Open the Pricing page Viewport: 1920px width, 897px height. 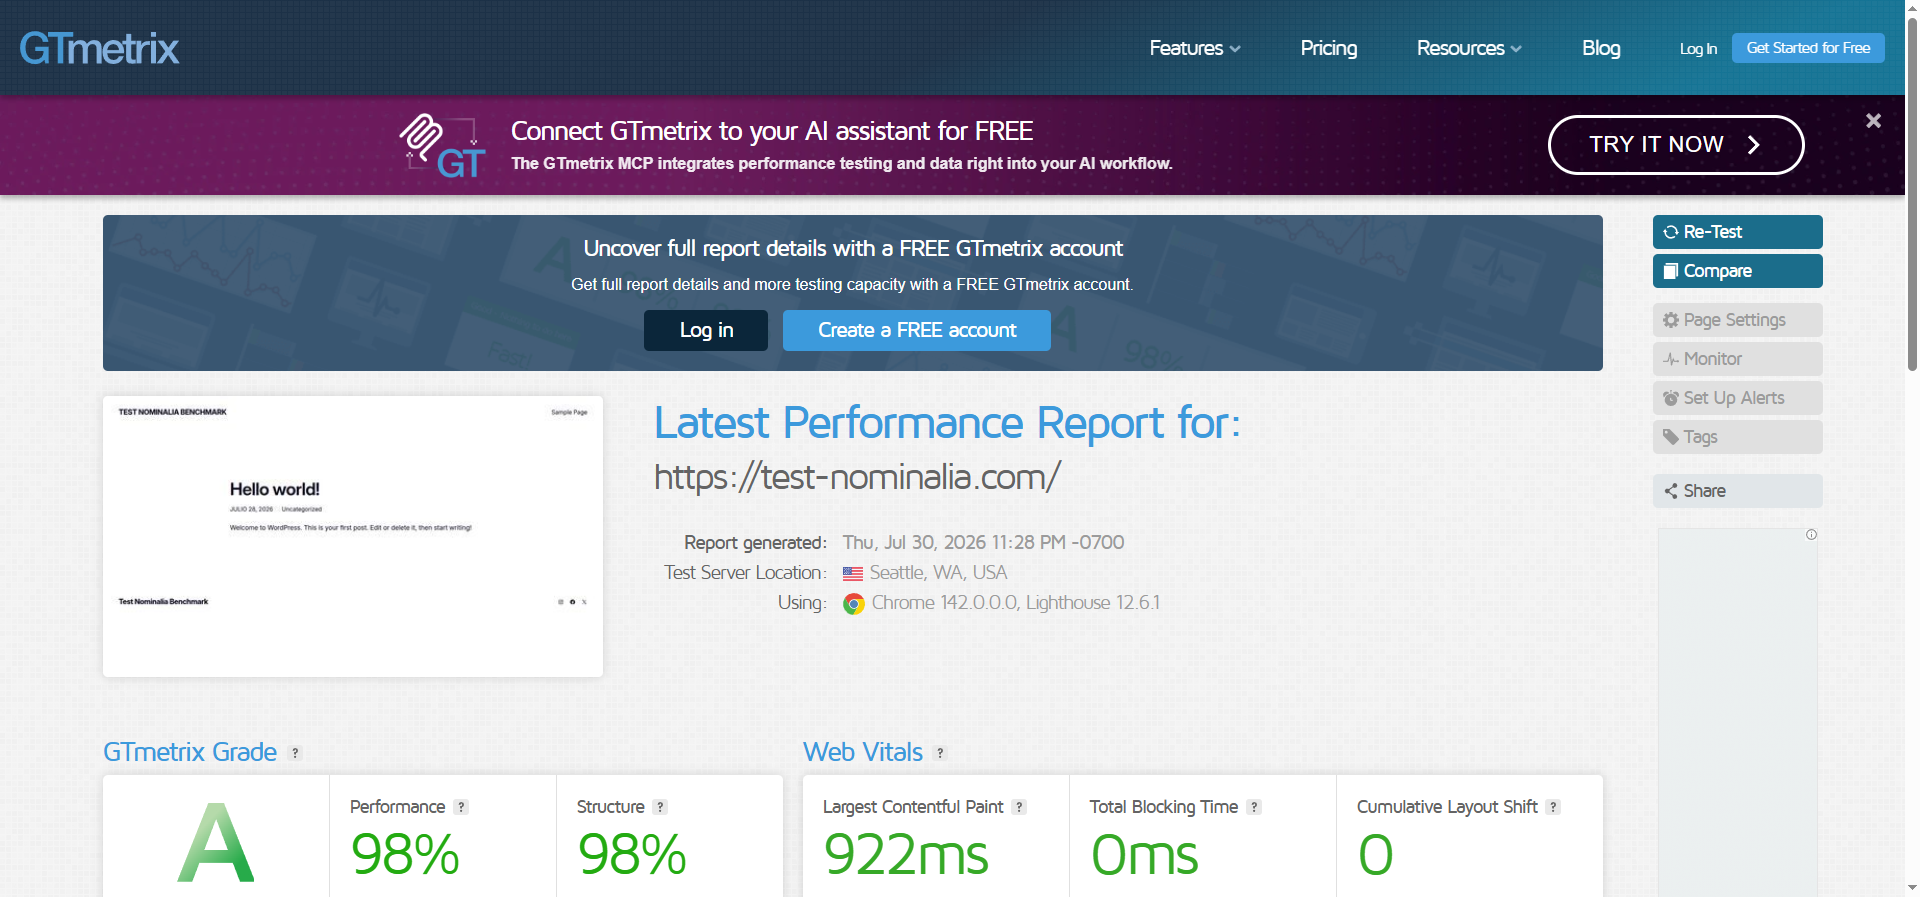[x=1329, y=48]
